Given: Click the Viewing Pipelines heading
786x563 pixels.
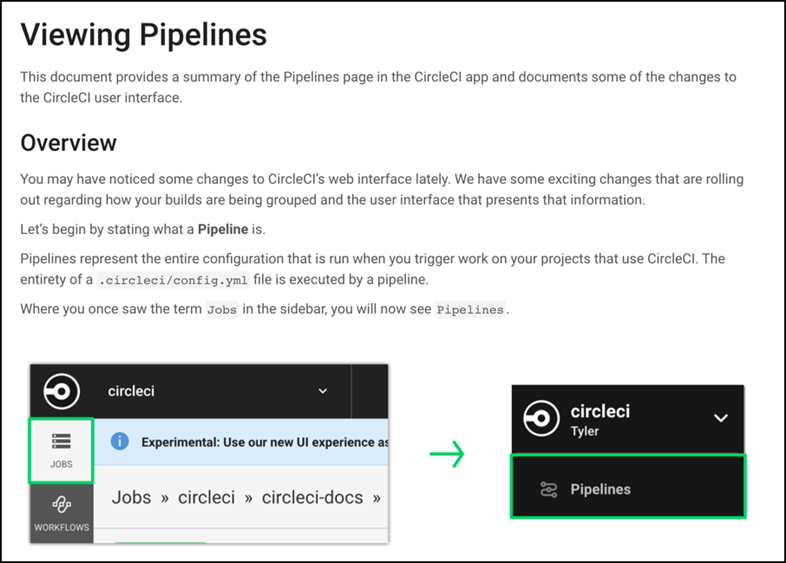Looking at the screenshot, I should (143, 35).
